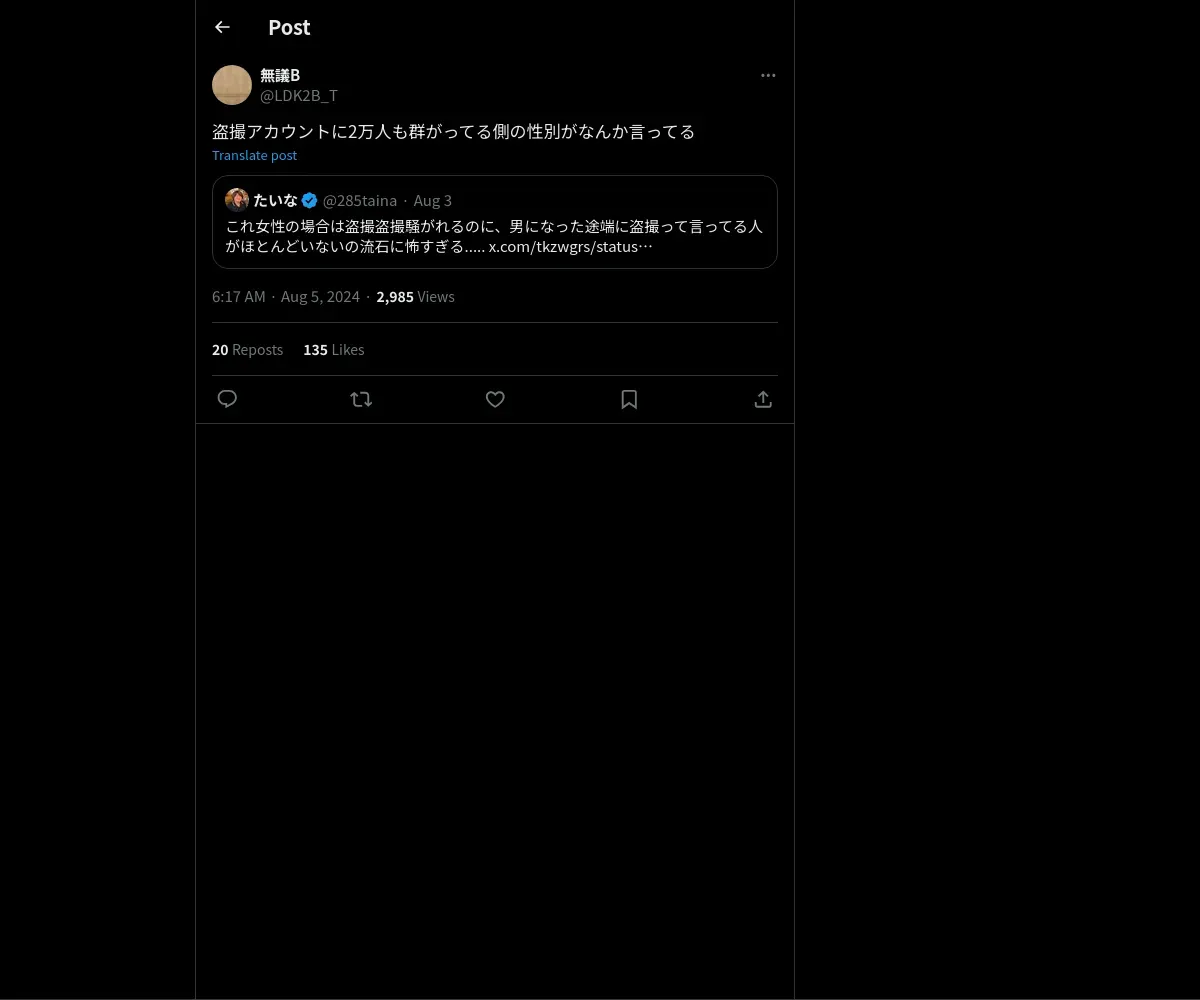Click the 6:17 AM Aug 5, 2024 timestamp
The image size is (1200, 1000).
click(286, 296)
